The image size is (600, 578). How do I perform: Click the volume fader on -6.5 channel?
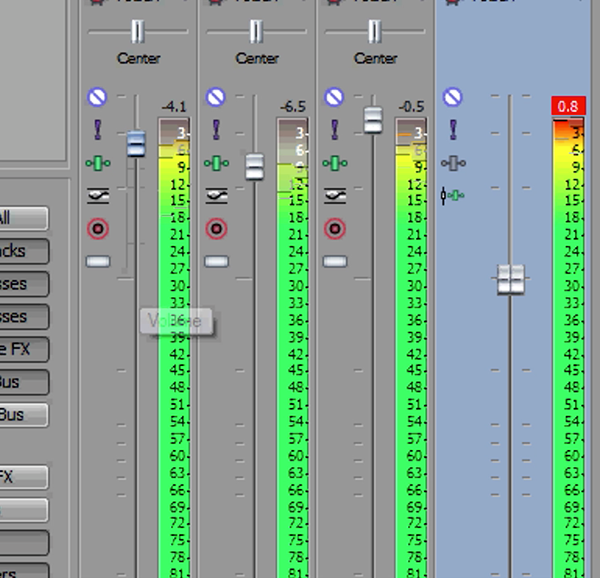(x=254, y=166)
